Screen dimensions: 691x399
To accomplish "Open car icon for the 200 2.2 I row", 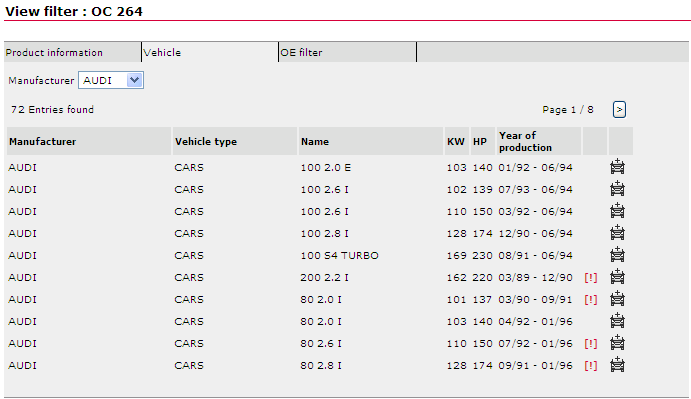I will [617, 277].
